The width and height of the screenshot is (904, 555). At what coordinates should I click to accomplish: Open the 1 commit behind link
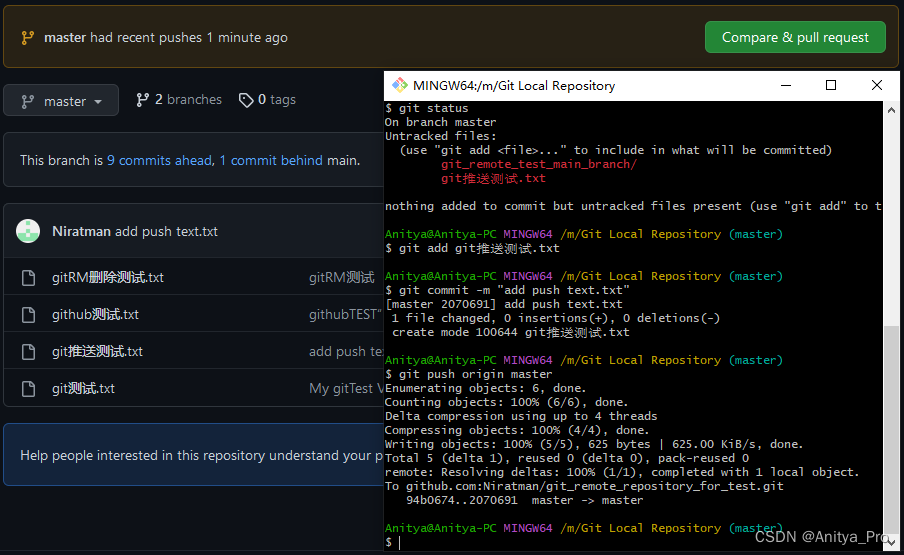click(x=270, y=160)
